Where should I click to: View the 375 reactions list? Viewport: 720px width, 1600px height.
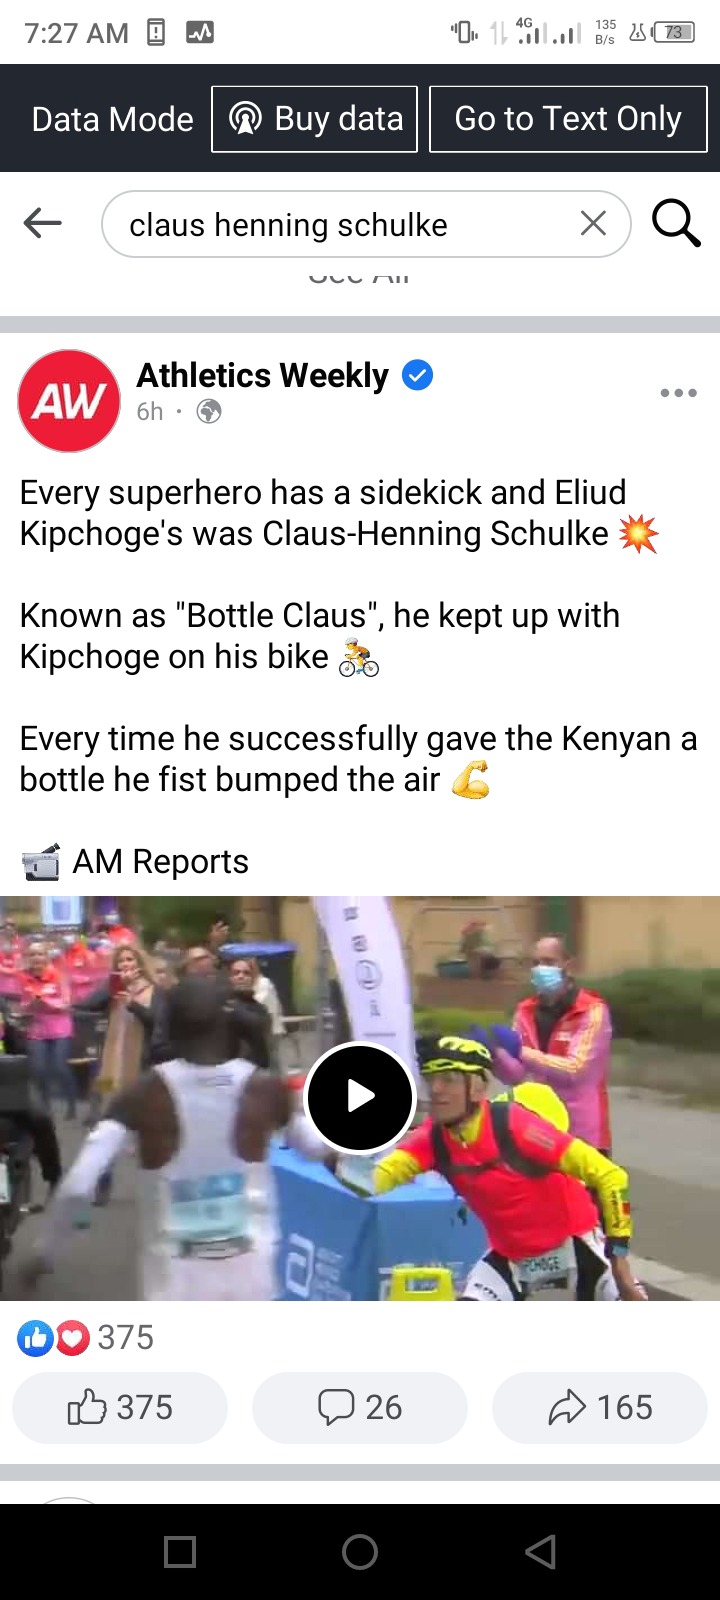click(86, 1337)
